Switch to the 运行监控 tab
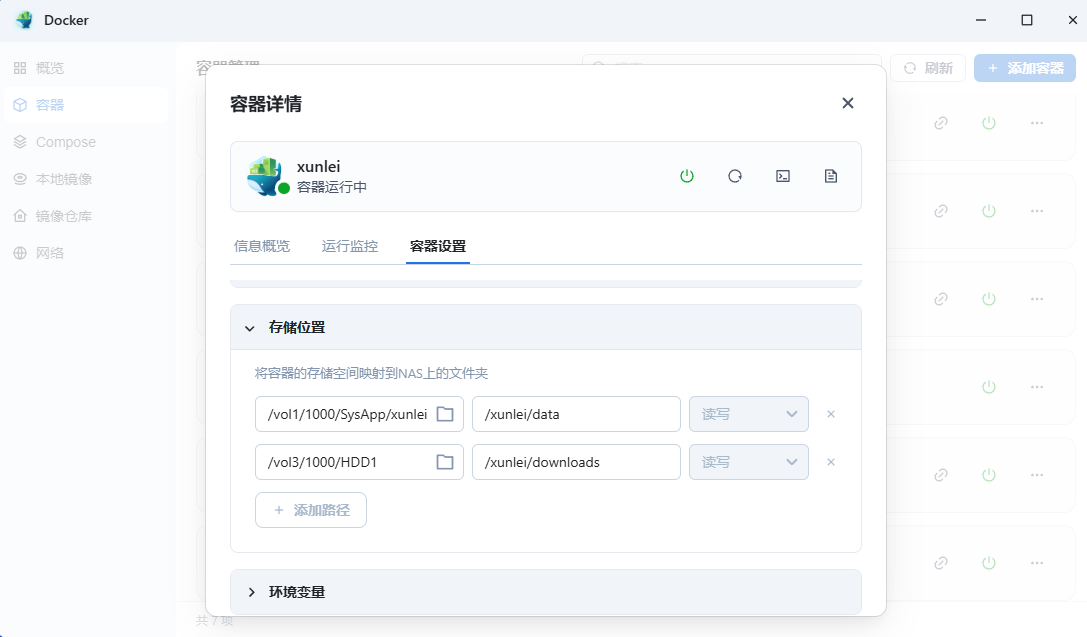This screenshot has height=637, width=1087. 350,246
